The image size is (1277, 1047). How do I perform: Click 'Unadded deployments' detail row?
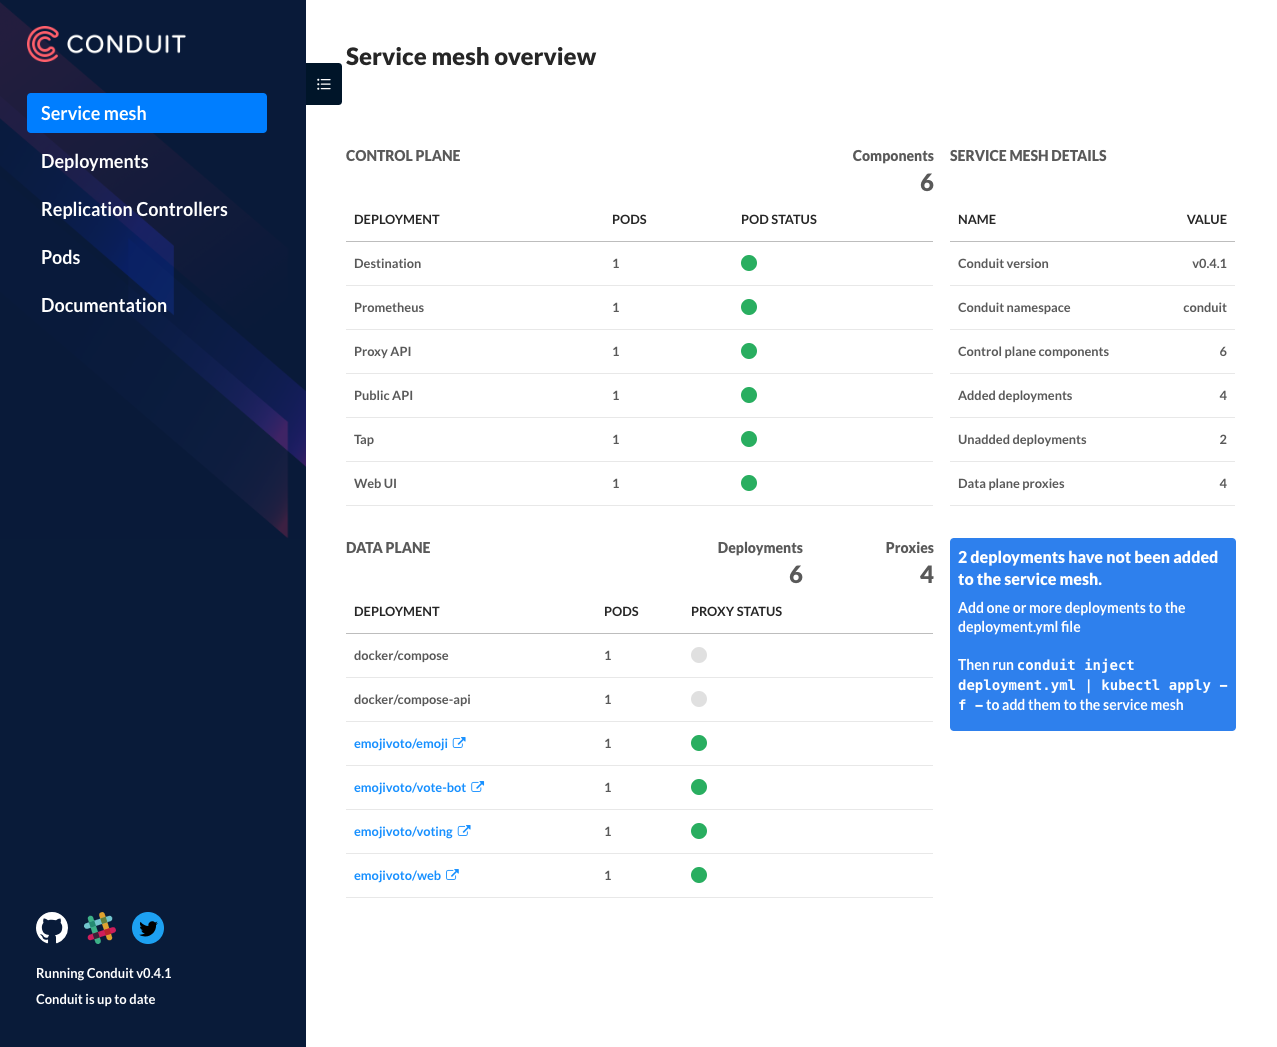click(1092, 439)
